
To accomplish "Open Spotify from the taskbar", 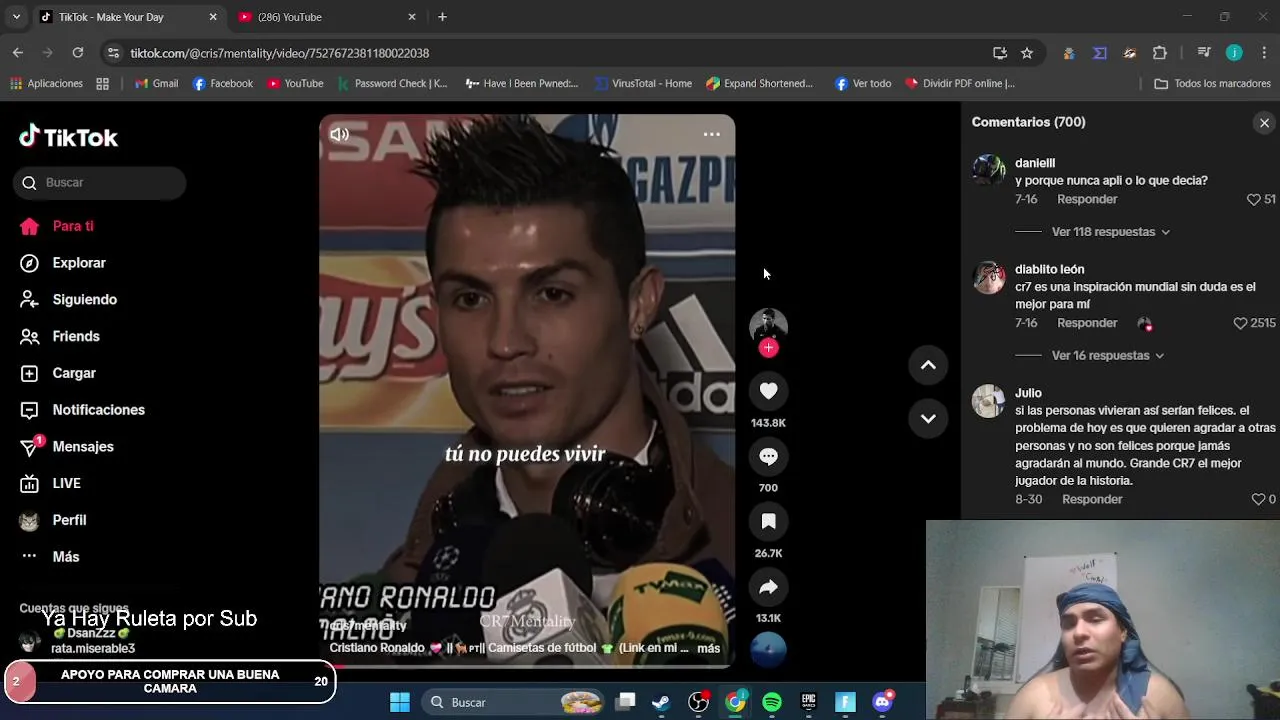I will point(772,703).
